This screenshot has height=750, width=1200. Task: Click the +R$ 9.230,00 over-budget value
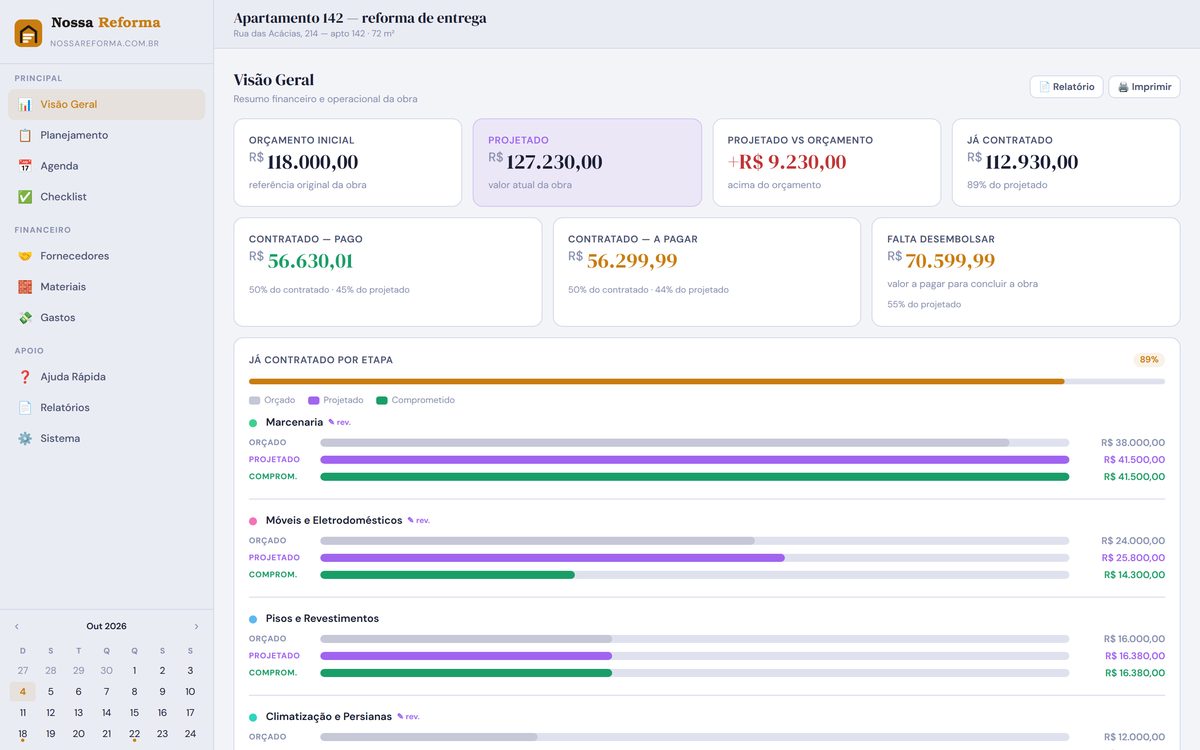(x=787, y=162)
